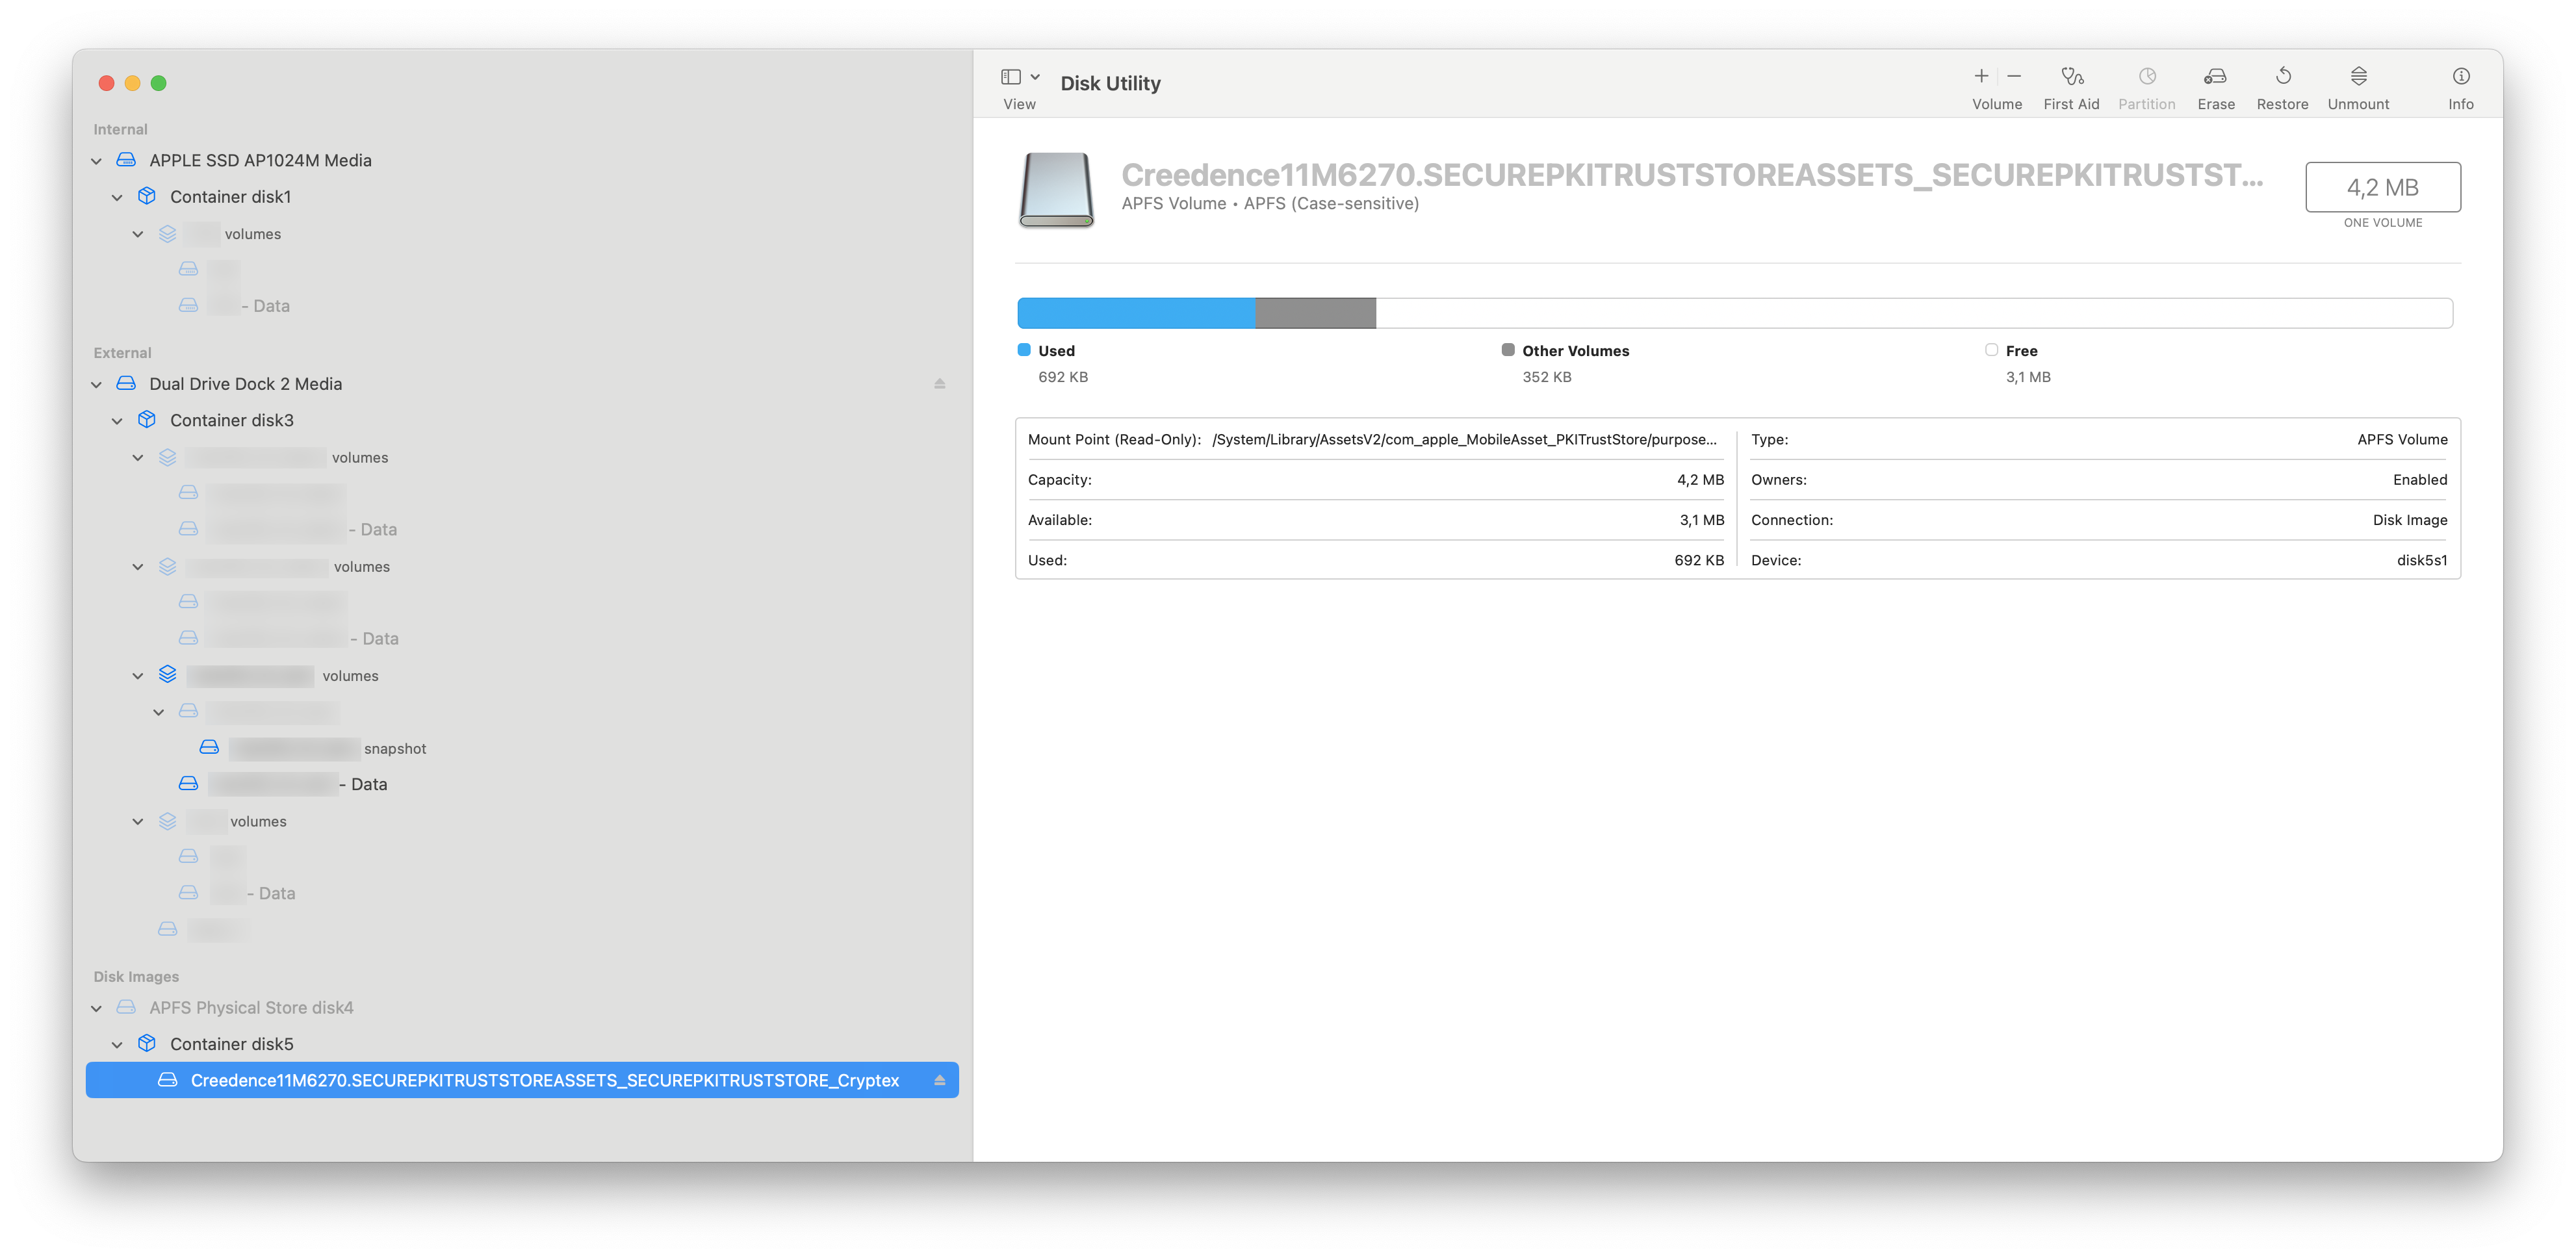Select Container disk1 in sidebar
The width and height of the screenshot is (2576, 1258).
coord(230,197)
